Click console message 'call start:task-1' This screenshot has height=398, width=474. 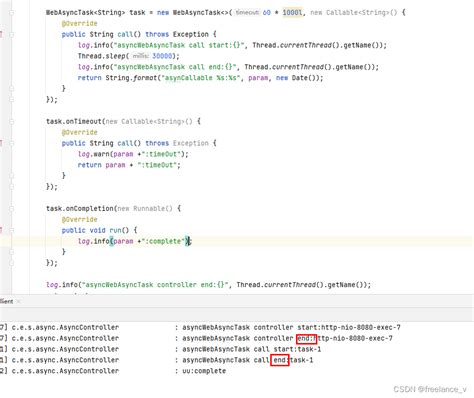(251, 349)
